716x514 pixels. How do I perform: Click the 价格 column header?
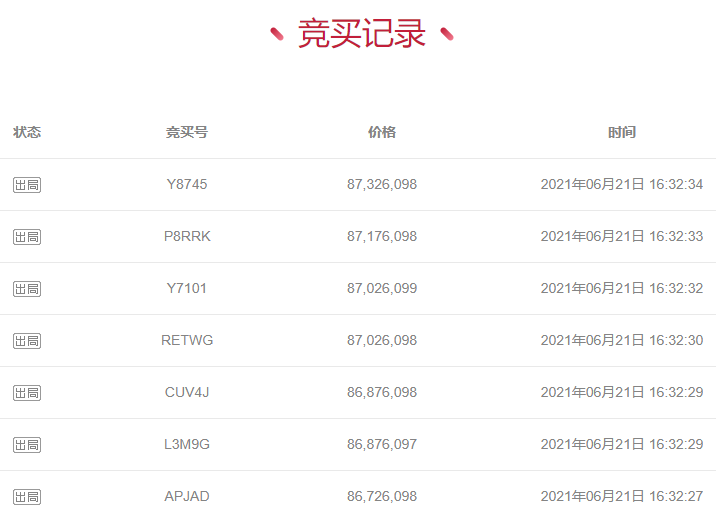[382, 132]
